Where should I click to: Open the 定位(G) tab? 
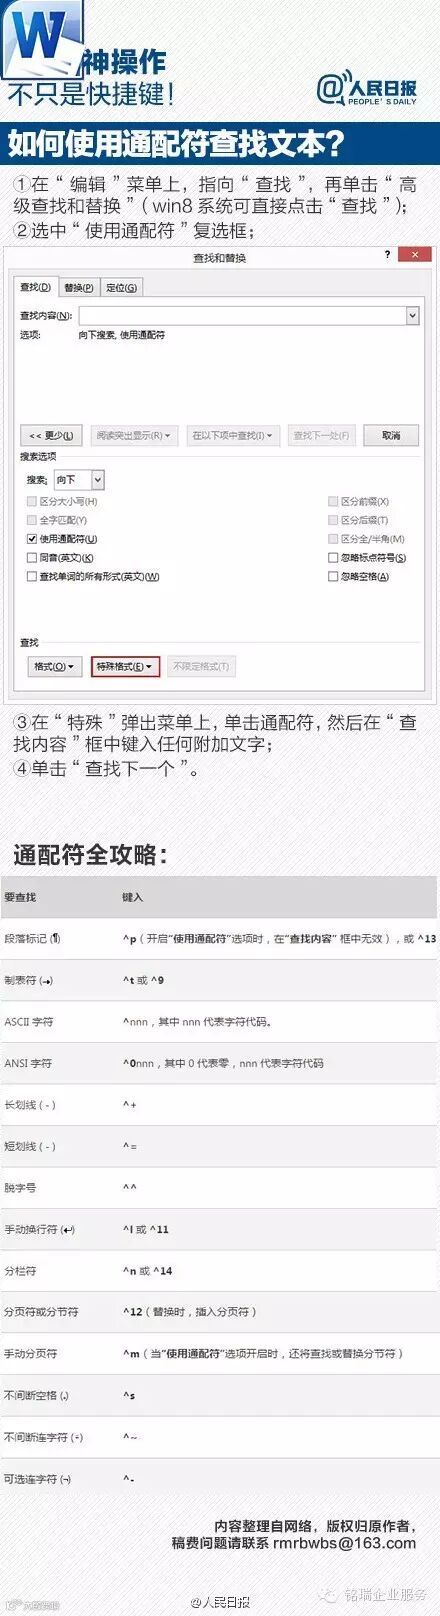pyautogui.click(x=121, y=288)
